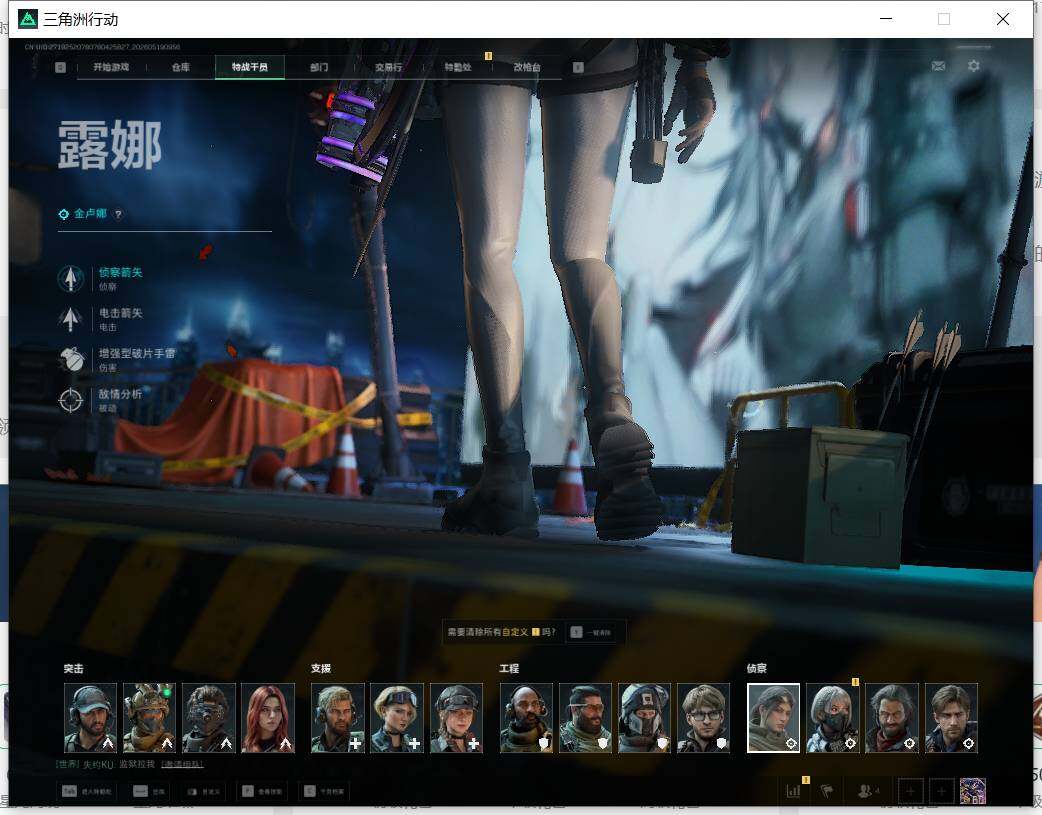Click the 金卢娜 operator name label
The image size is (1042, 815).
pos(90,214)
